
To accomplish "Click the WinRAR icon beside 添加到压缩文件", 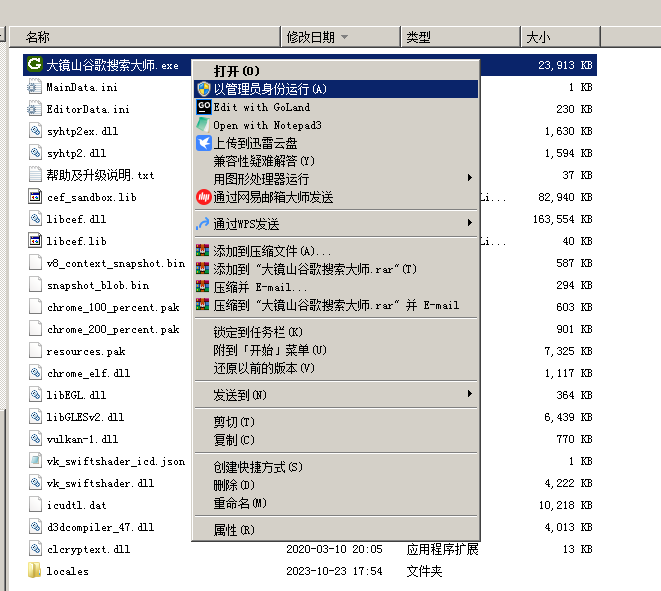I will click(x=203, y=251).
